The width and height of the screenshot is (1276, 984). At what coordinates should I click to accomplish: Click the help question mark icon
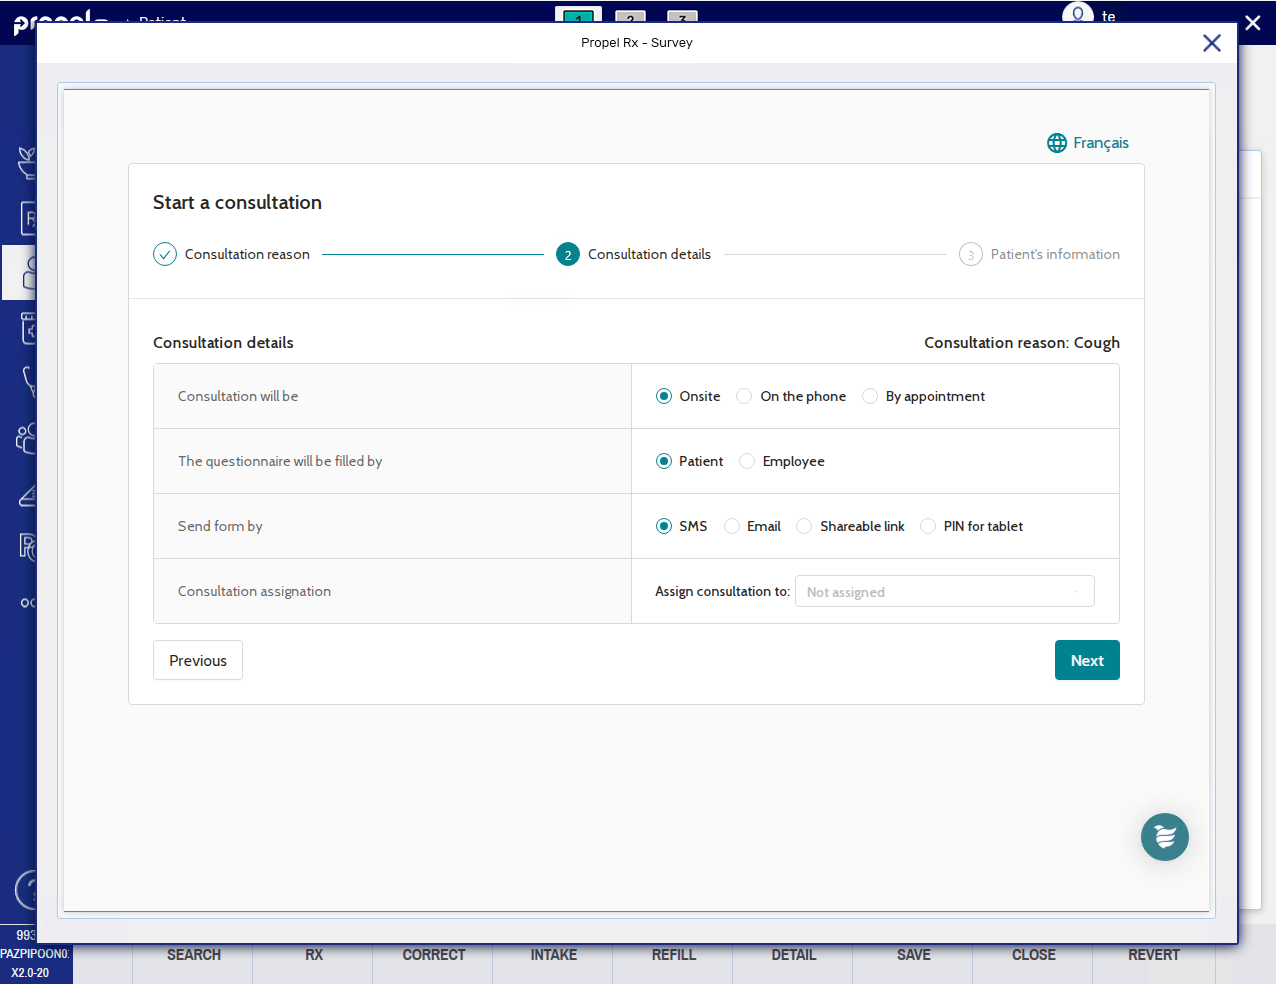tap(27, 889)
